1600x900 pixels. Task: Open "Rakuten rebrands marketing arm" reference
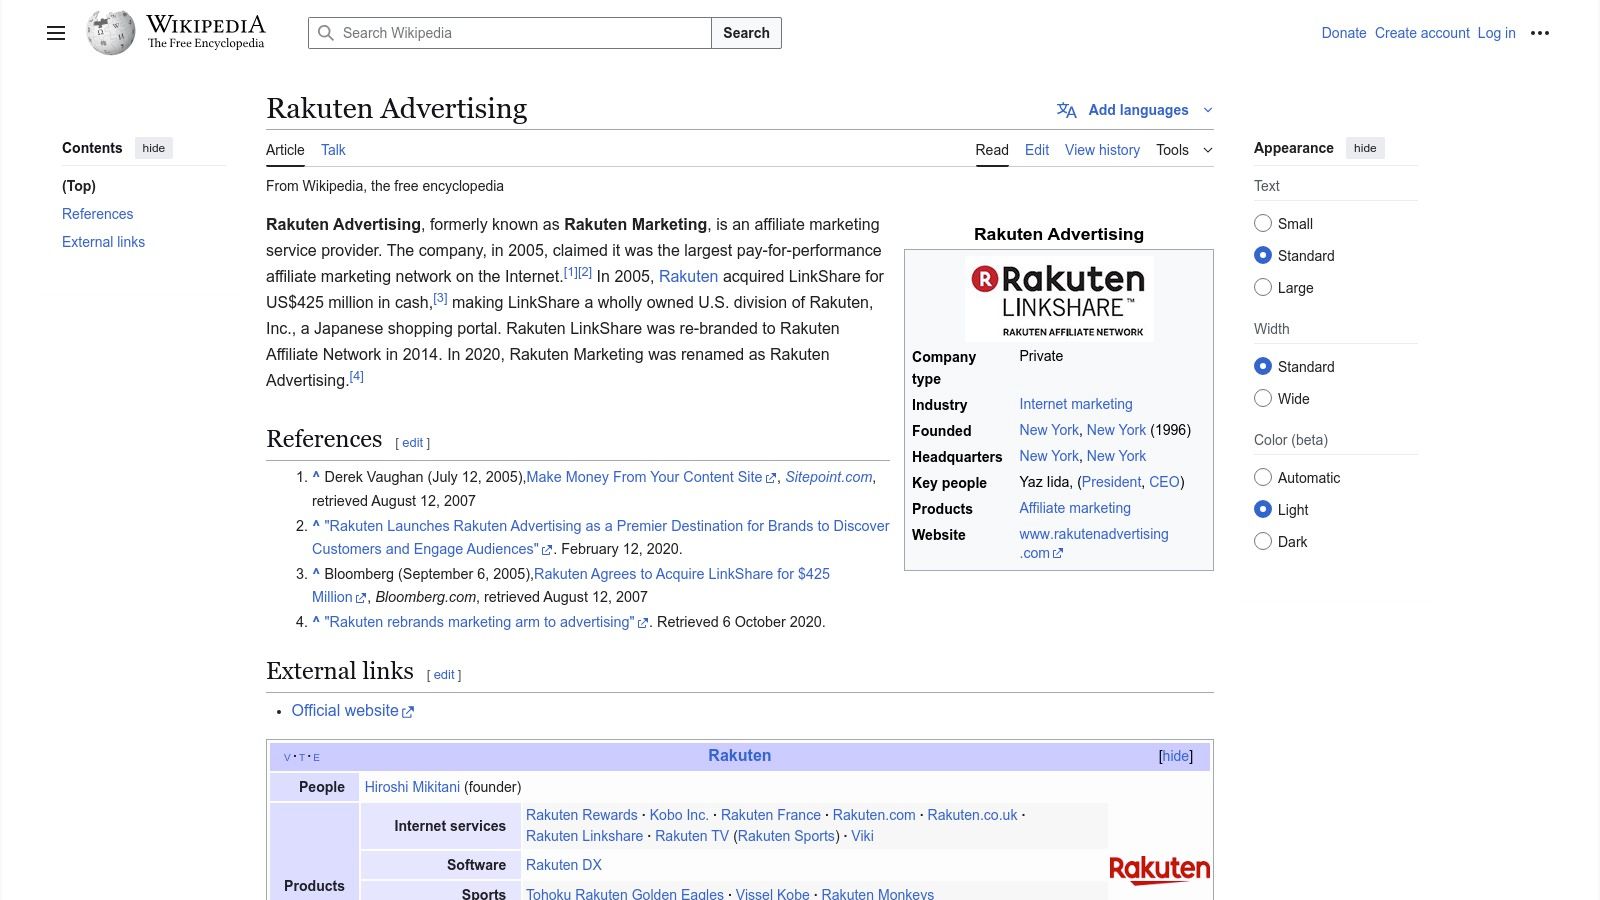click(x=486, y=622)
